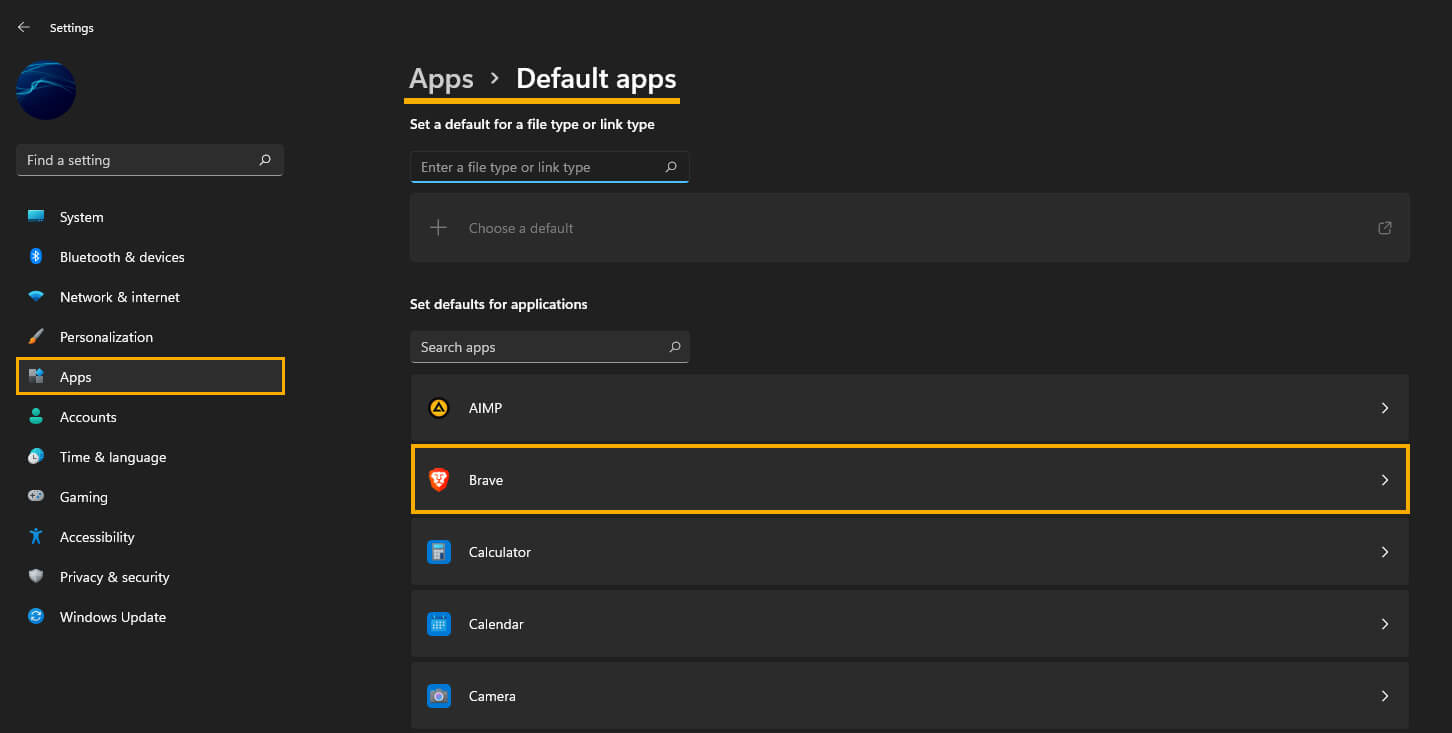1452x733 pixels.
Task: Click the Apps icon in the sidebar
Action: 36,377
